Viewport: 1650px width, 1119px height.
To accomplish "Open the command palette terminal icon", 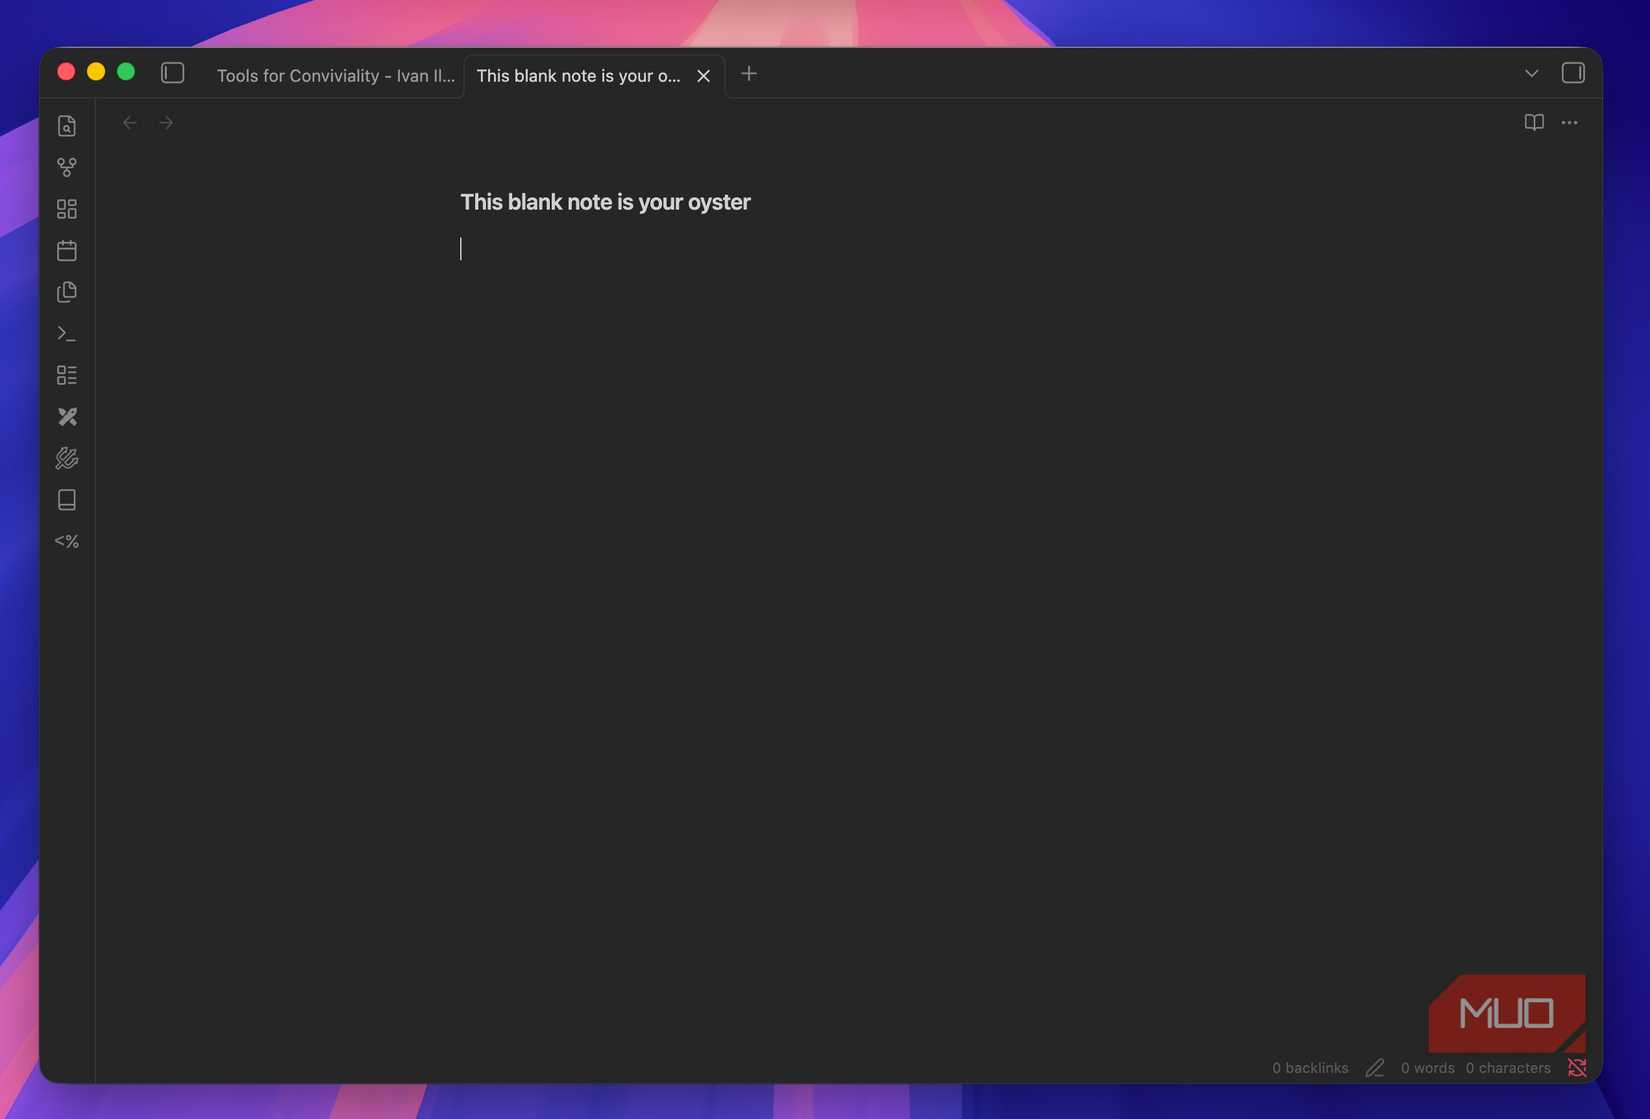I will pos(67,333).
